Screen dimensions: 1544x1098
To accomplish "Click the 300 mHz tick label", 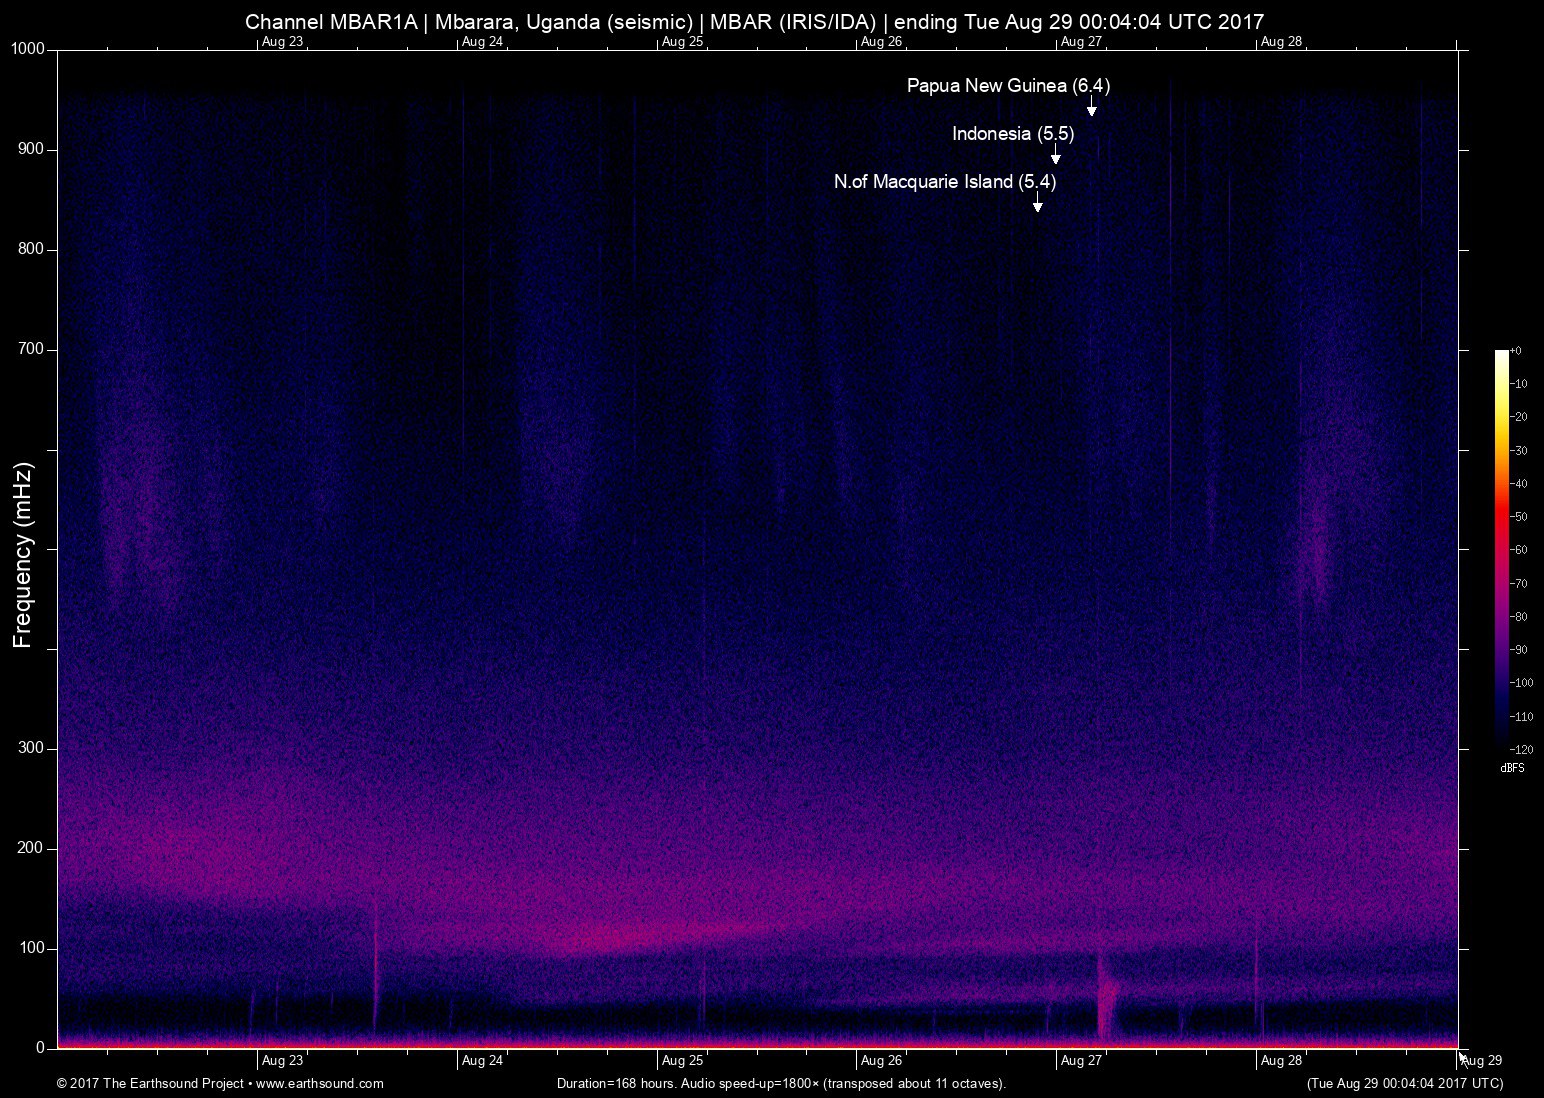I will [x=31, y=748].
